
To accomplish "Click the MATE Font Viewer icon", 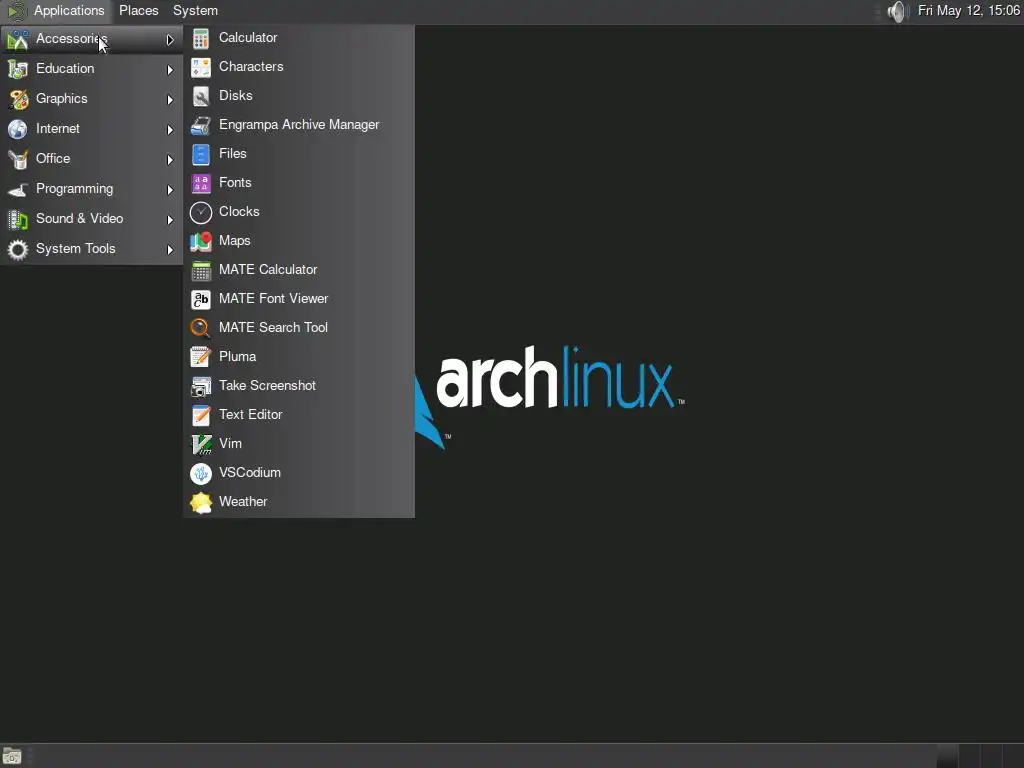I will 200,299.
